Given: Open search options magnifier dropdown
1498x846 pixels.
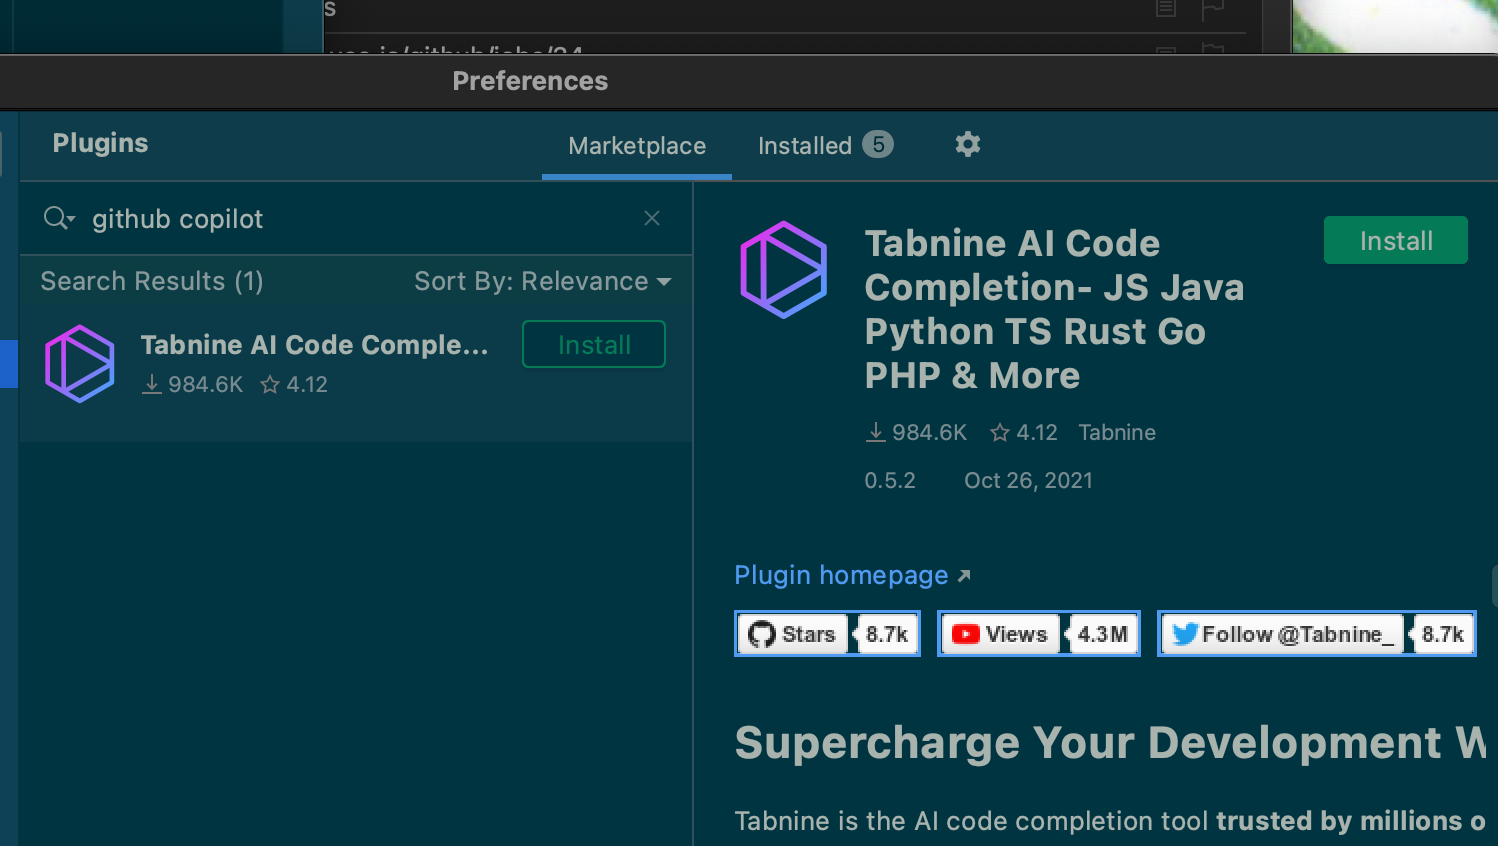Looking at the screenshot, I should (59, 218).
